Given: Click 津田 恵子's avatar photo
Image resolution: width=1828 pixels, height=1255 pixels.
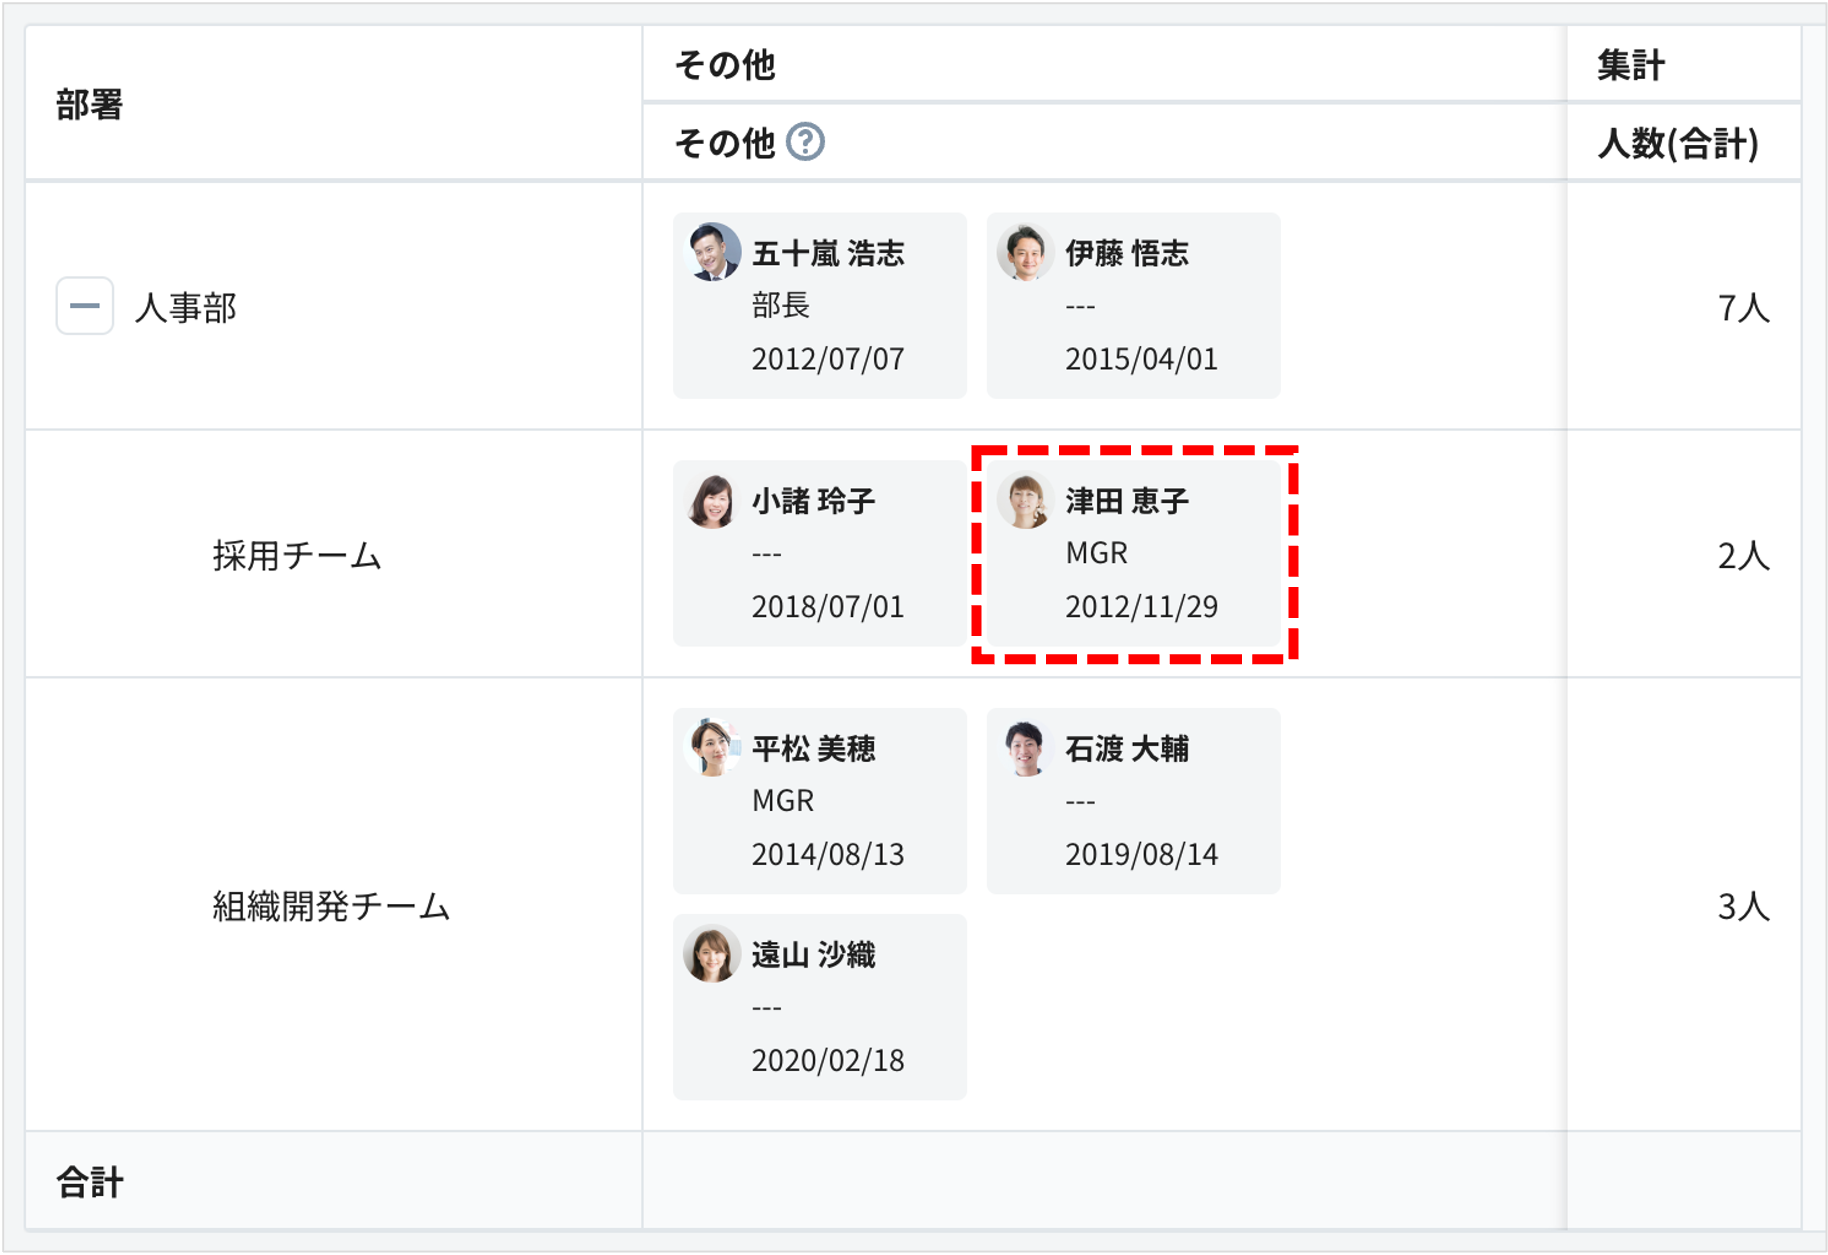Looking at the screenshot, I should coord(1024,502).
